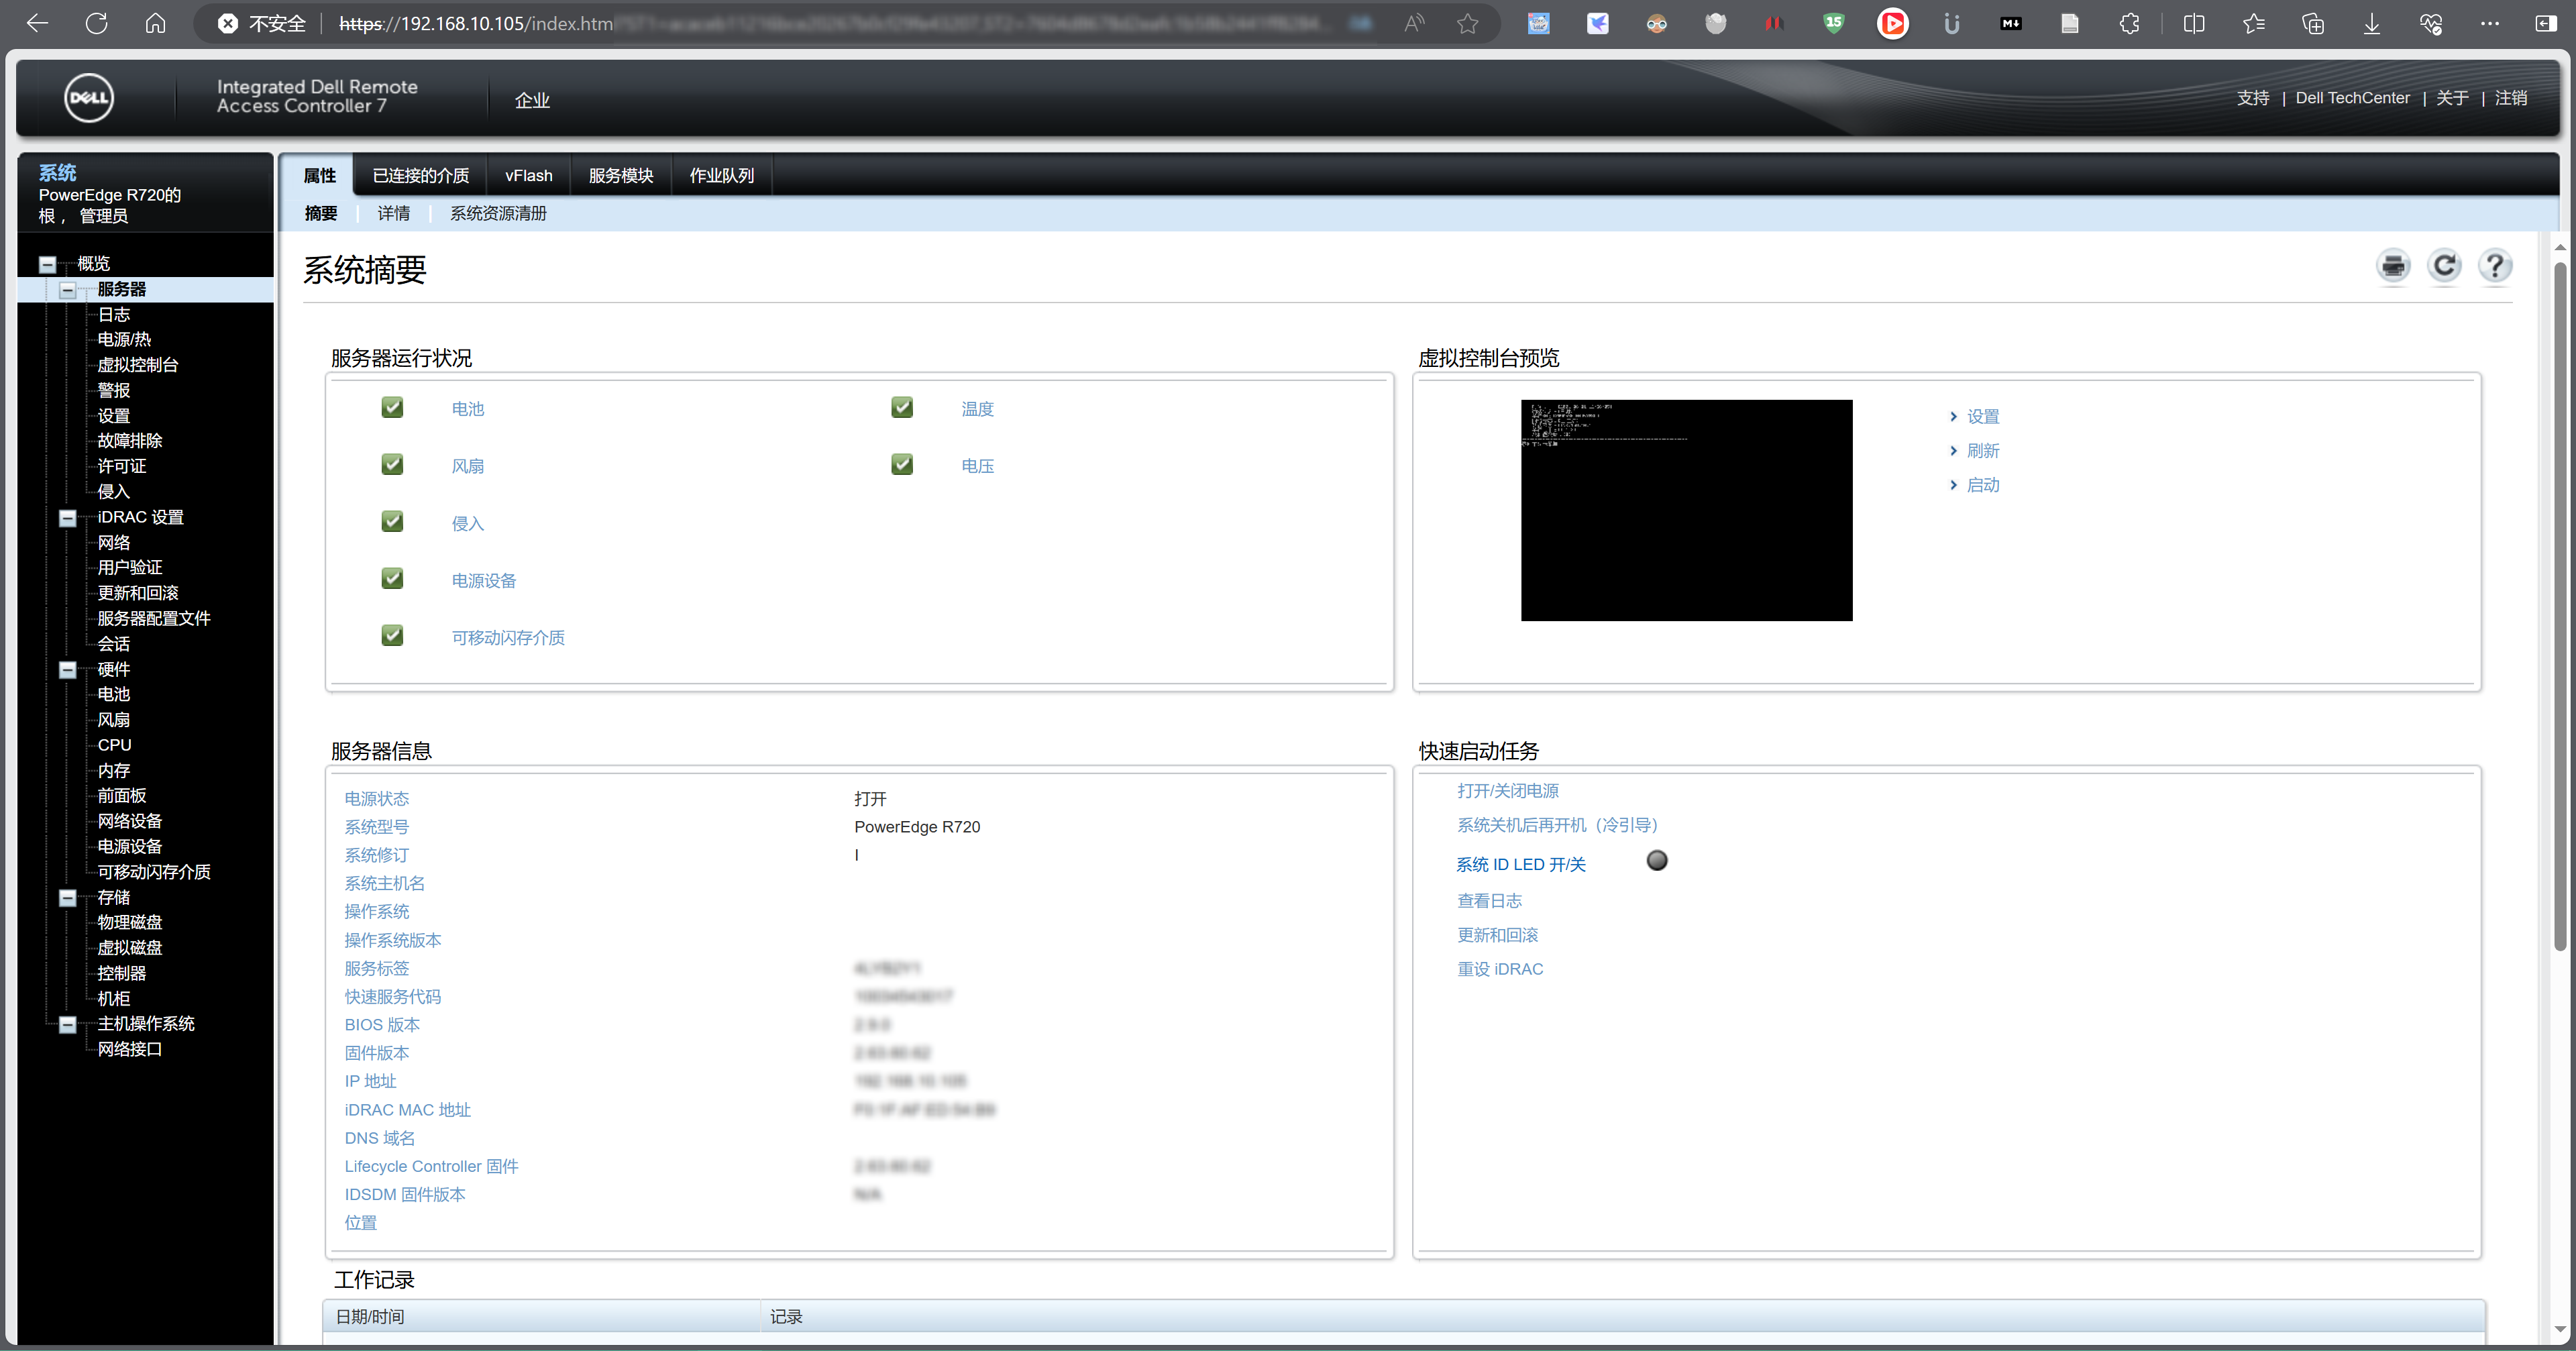Click the 重设 iDRAC link
This screenshot has width=2576, height=1351.
point(1499,968)
